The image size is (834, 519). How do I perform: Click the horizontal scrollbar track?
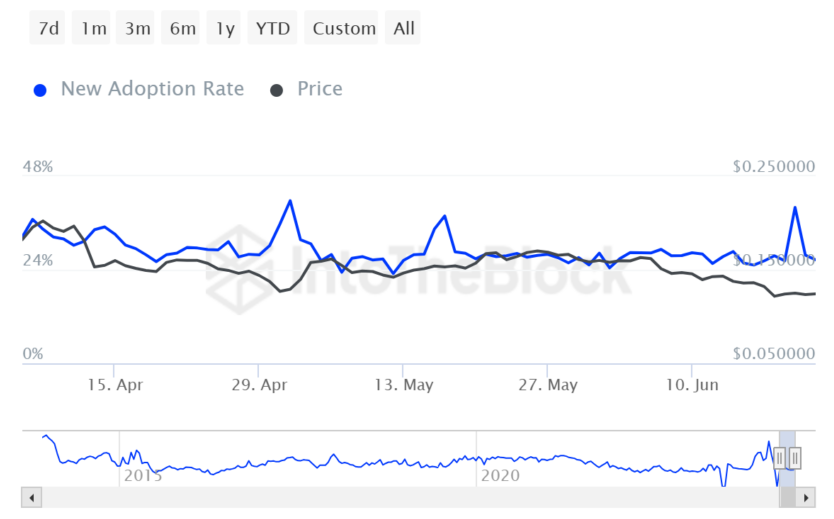point(400,497)
